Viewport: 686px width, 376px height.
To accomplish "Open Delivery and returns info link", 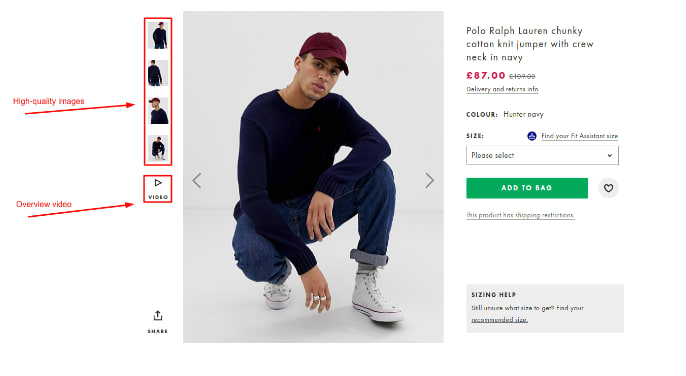I will click(x=502, y=89).
